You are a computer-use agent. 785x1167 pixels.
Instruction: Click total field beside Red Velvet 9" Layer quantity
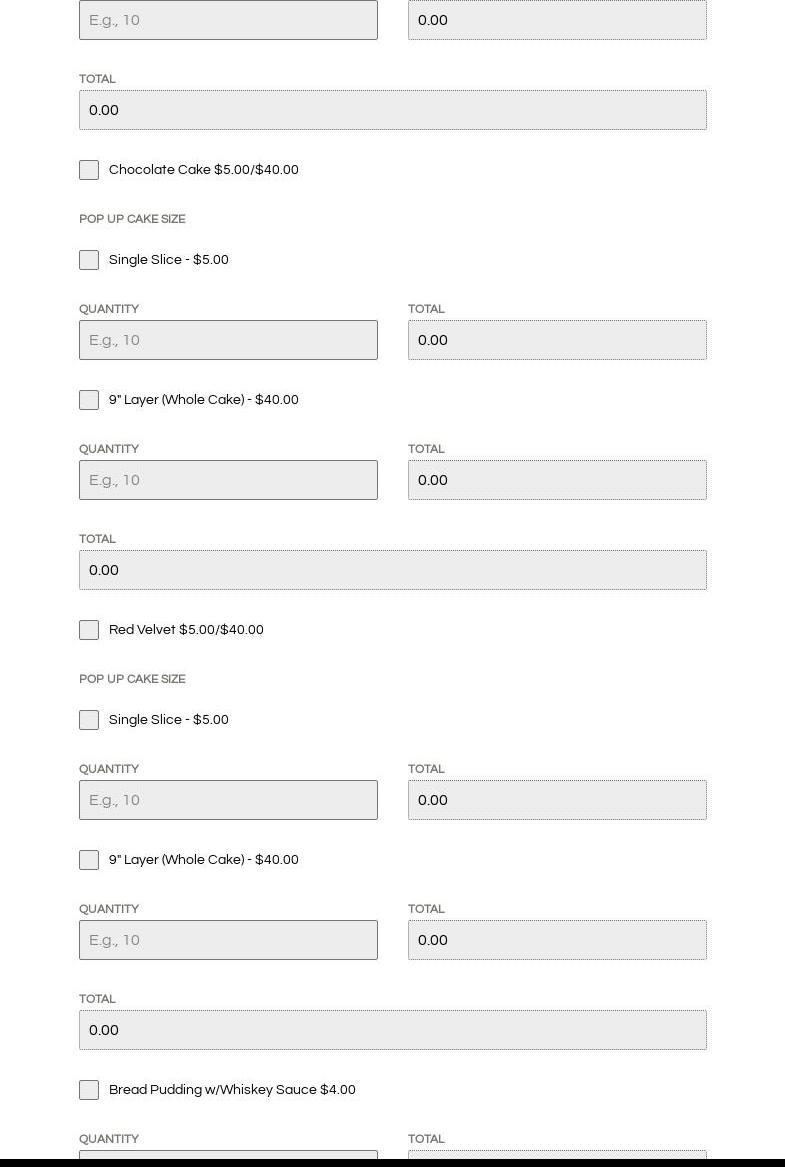click(557, 940)
